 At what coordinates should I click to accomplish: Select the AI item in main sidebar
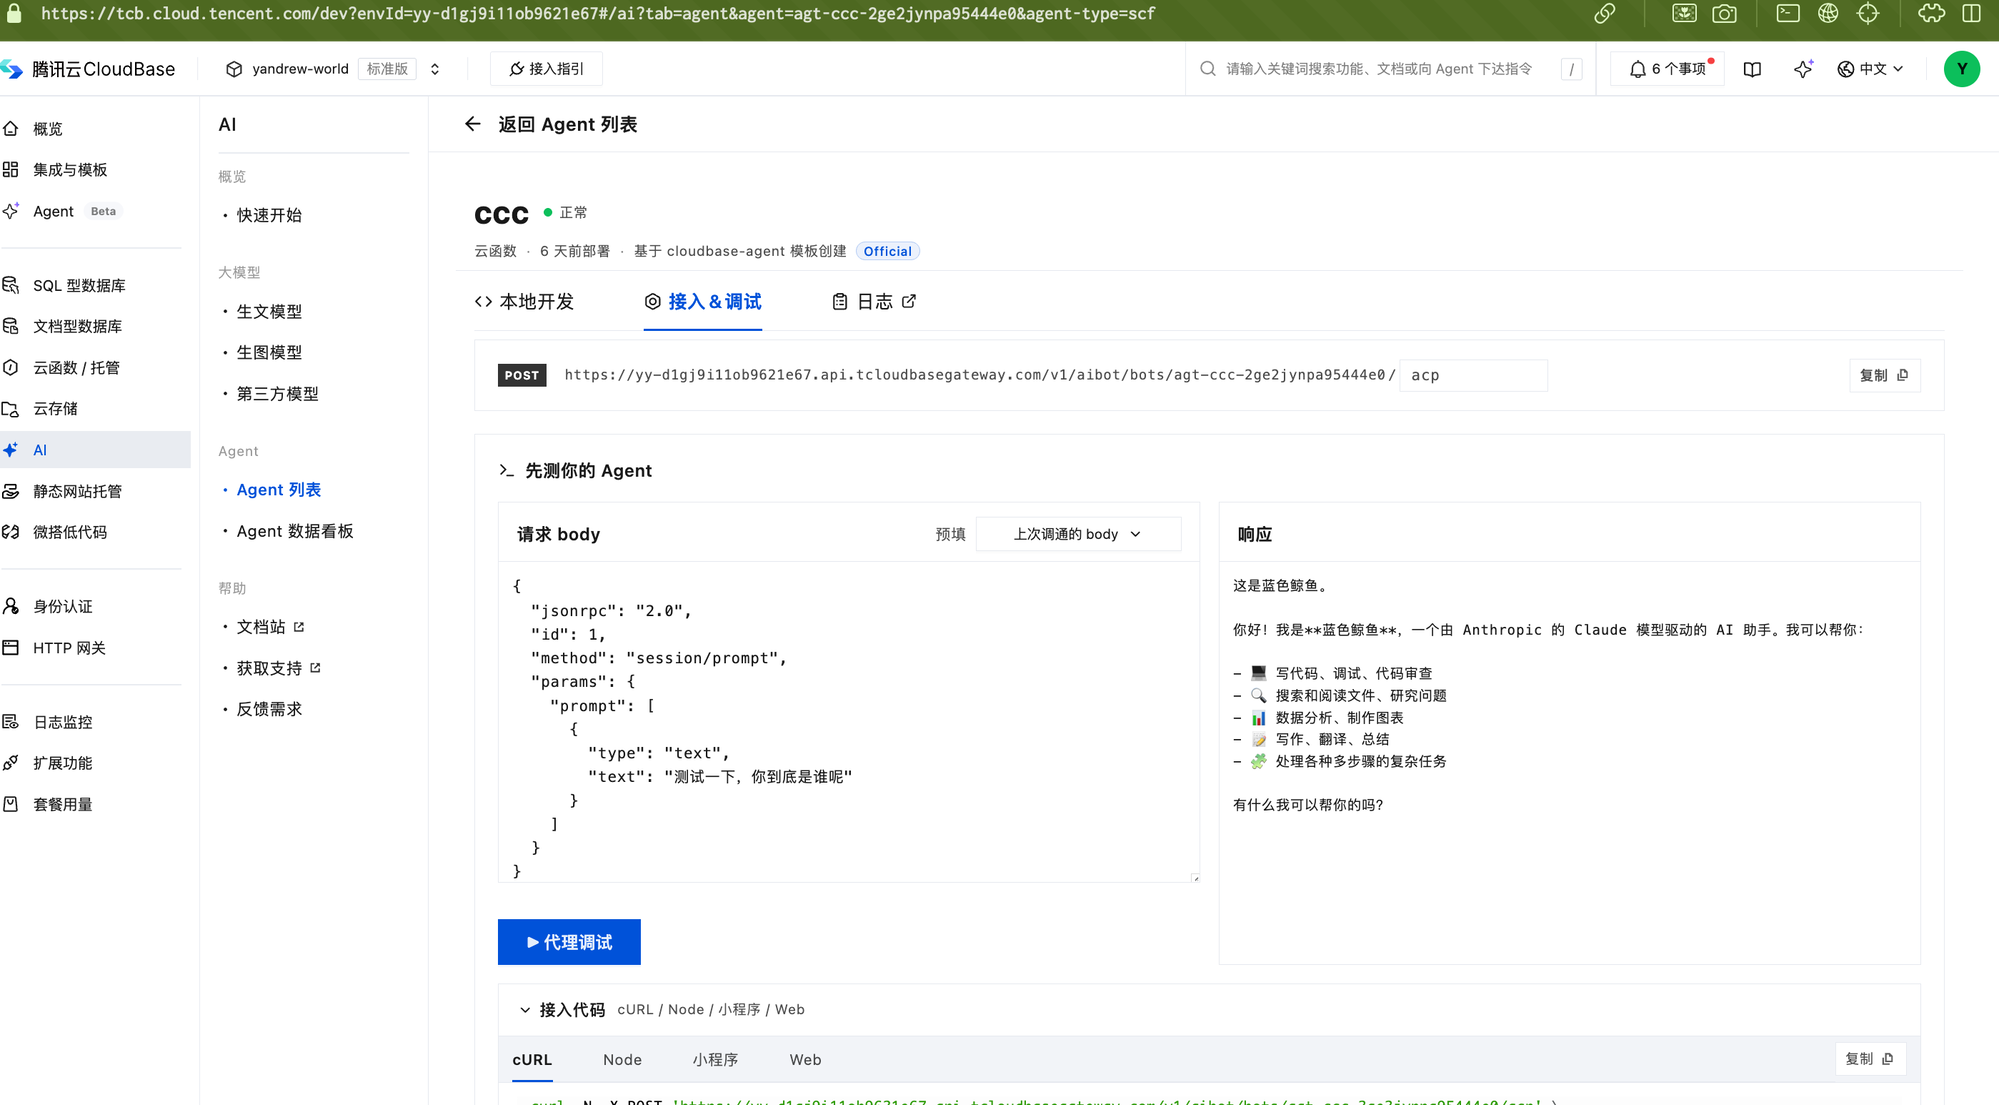[x=95, y=450]
